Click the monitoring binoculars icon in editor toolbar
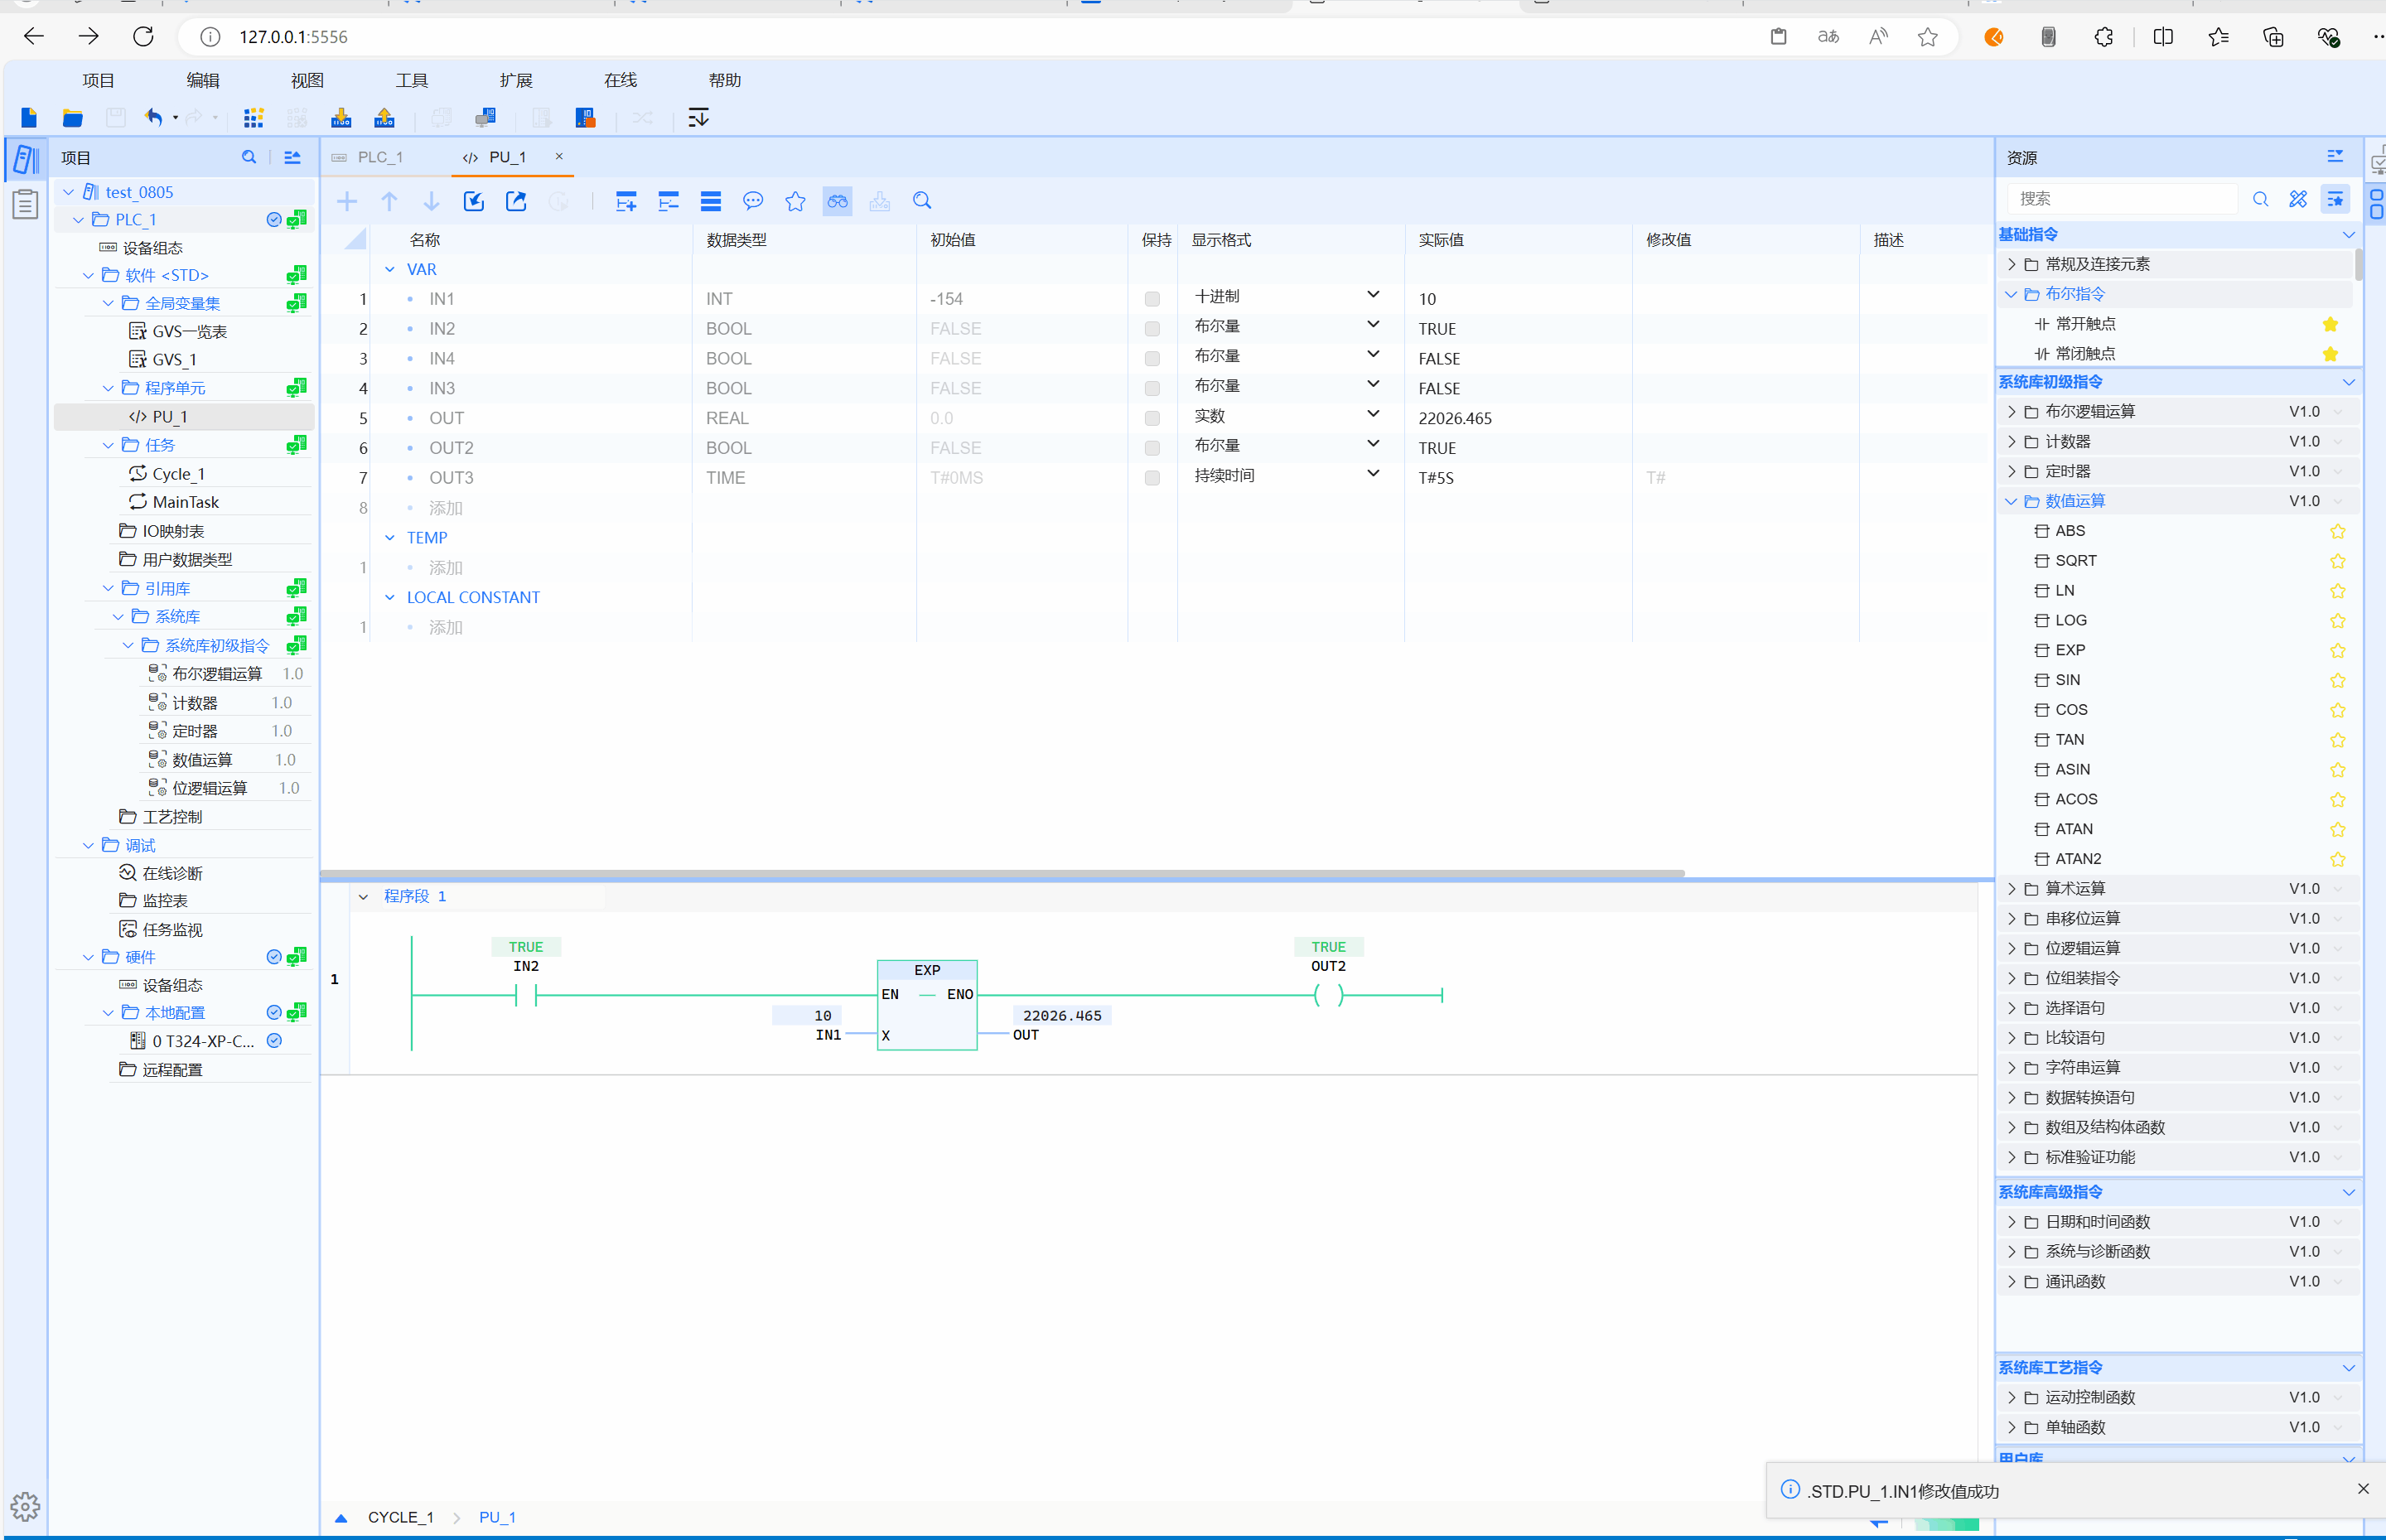 (x=837, y=201)
